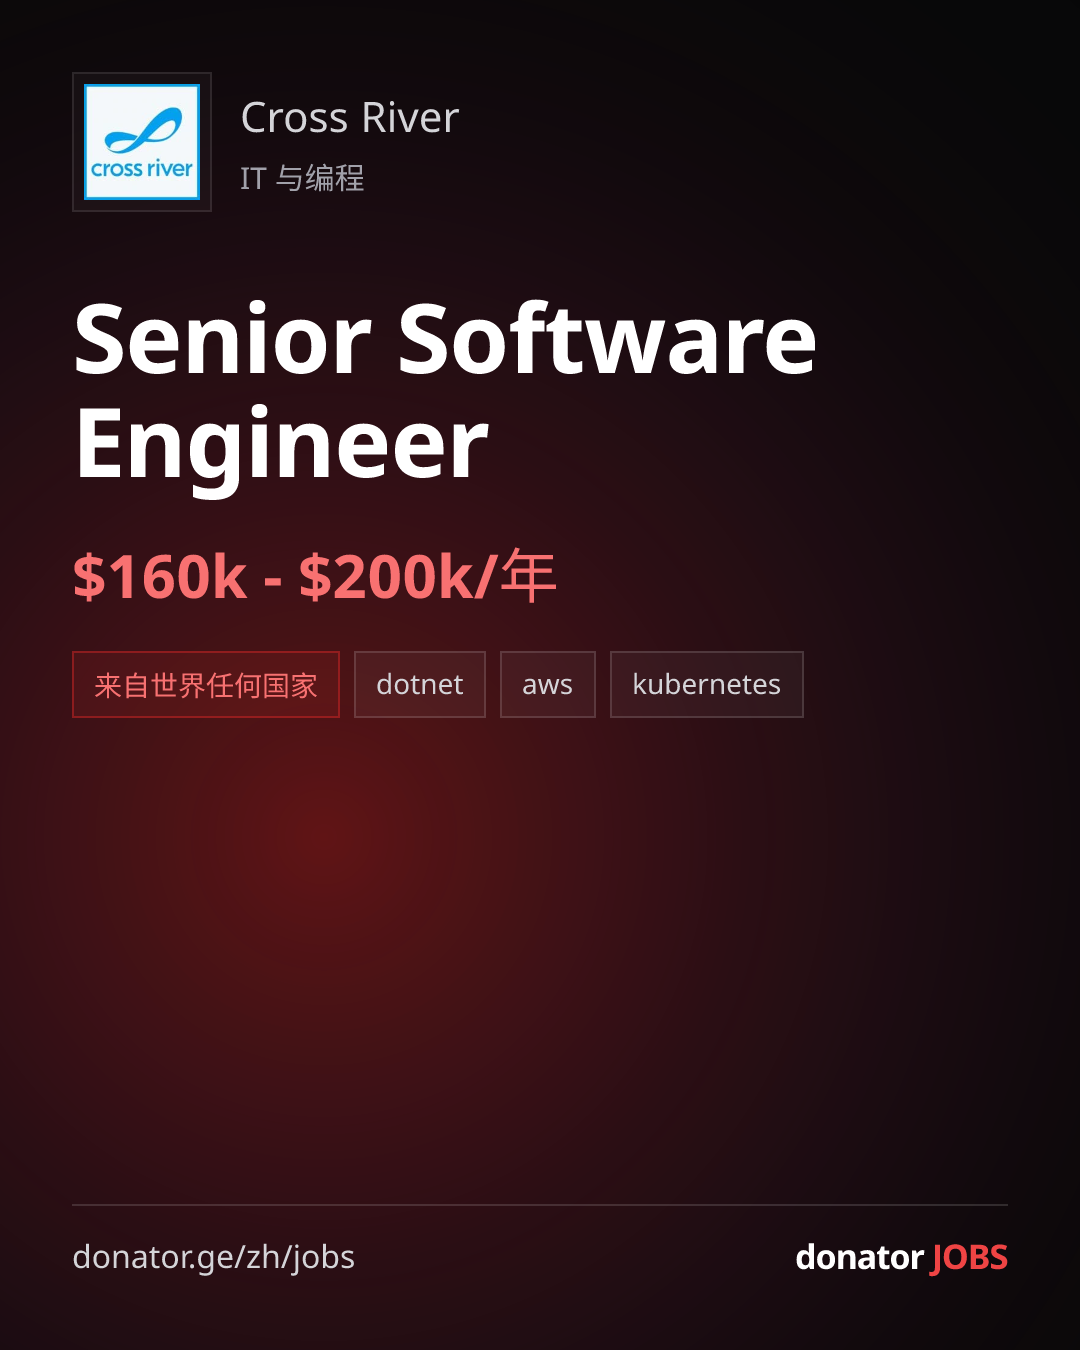This screenshot has width=1080, height=1350.
Task: Click the Cross River logo icon
Action: (142, 142)
